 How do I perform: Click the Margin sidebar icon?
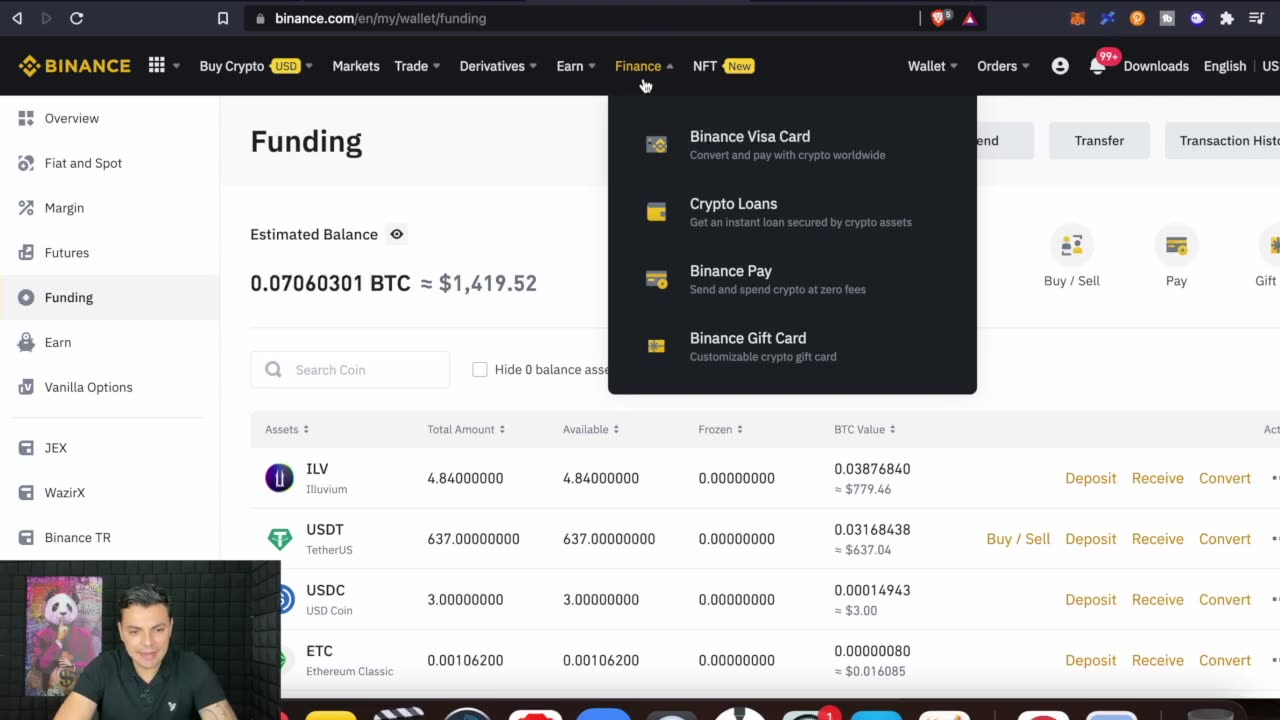click(26, 208)
